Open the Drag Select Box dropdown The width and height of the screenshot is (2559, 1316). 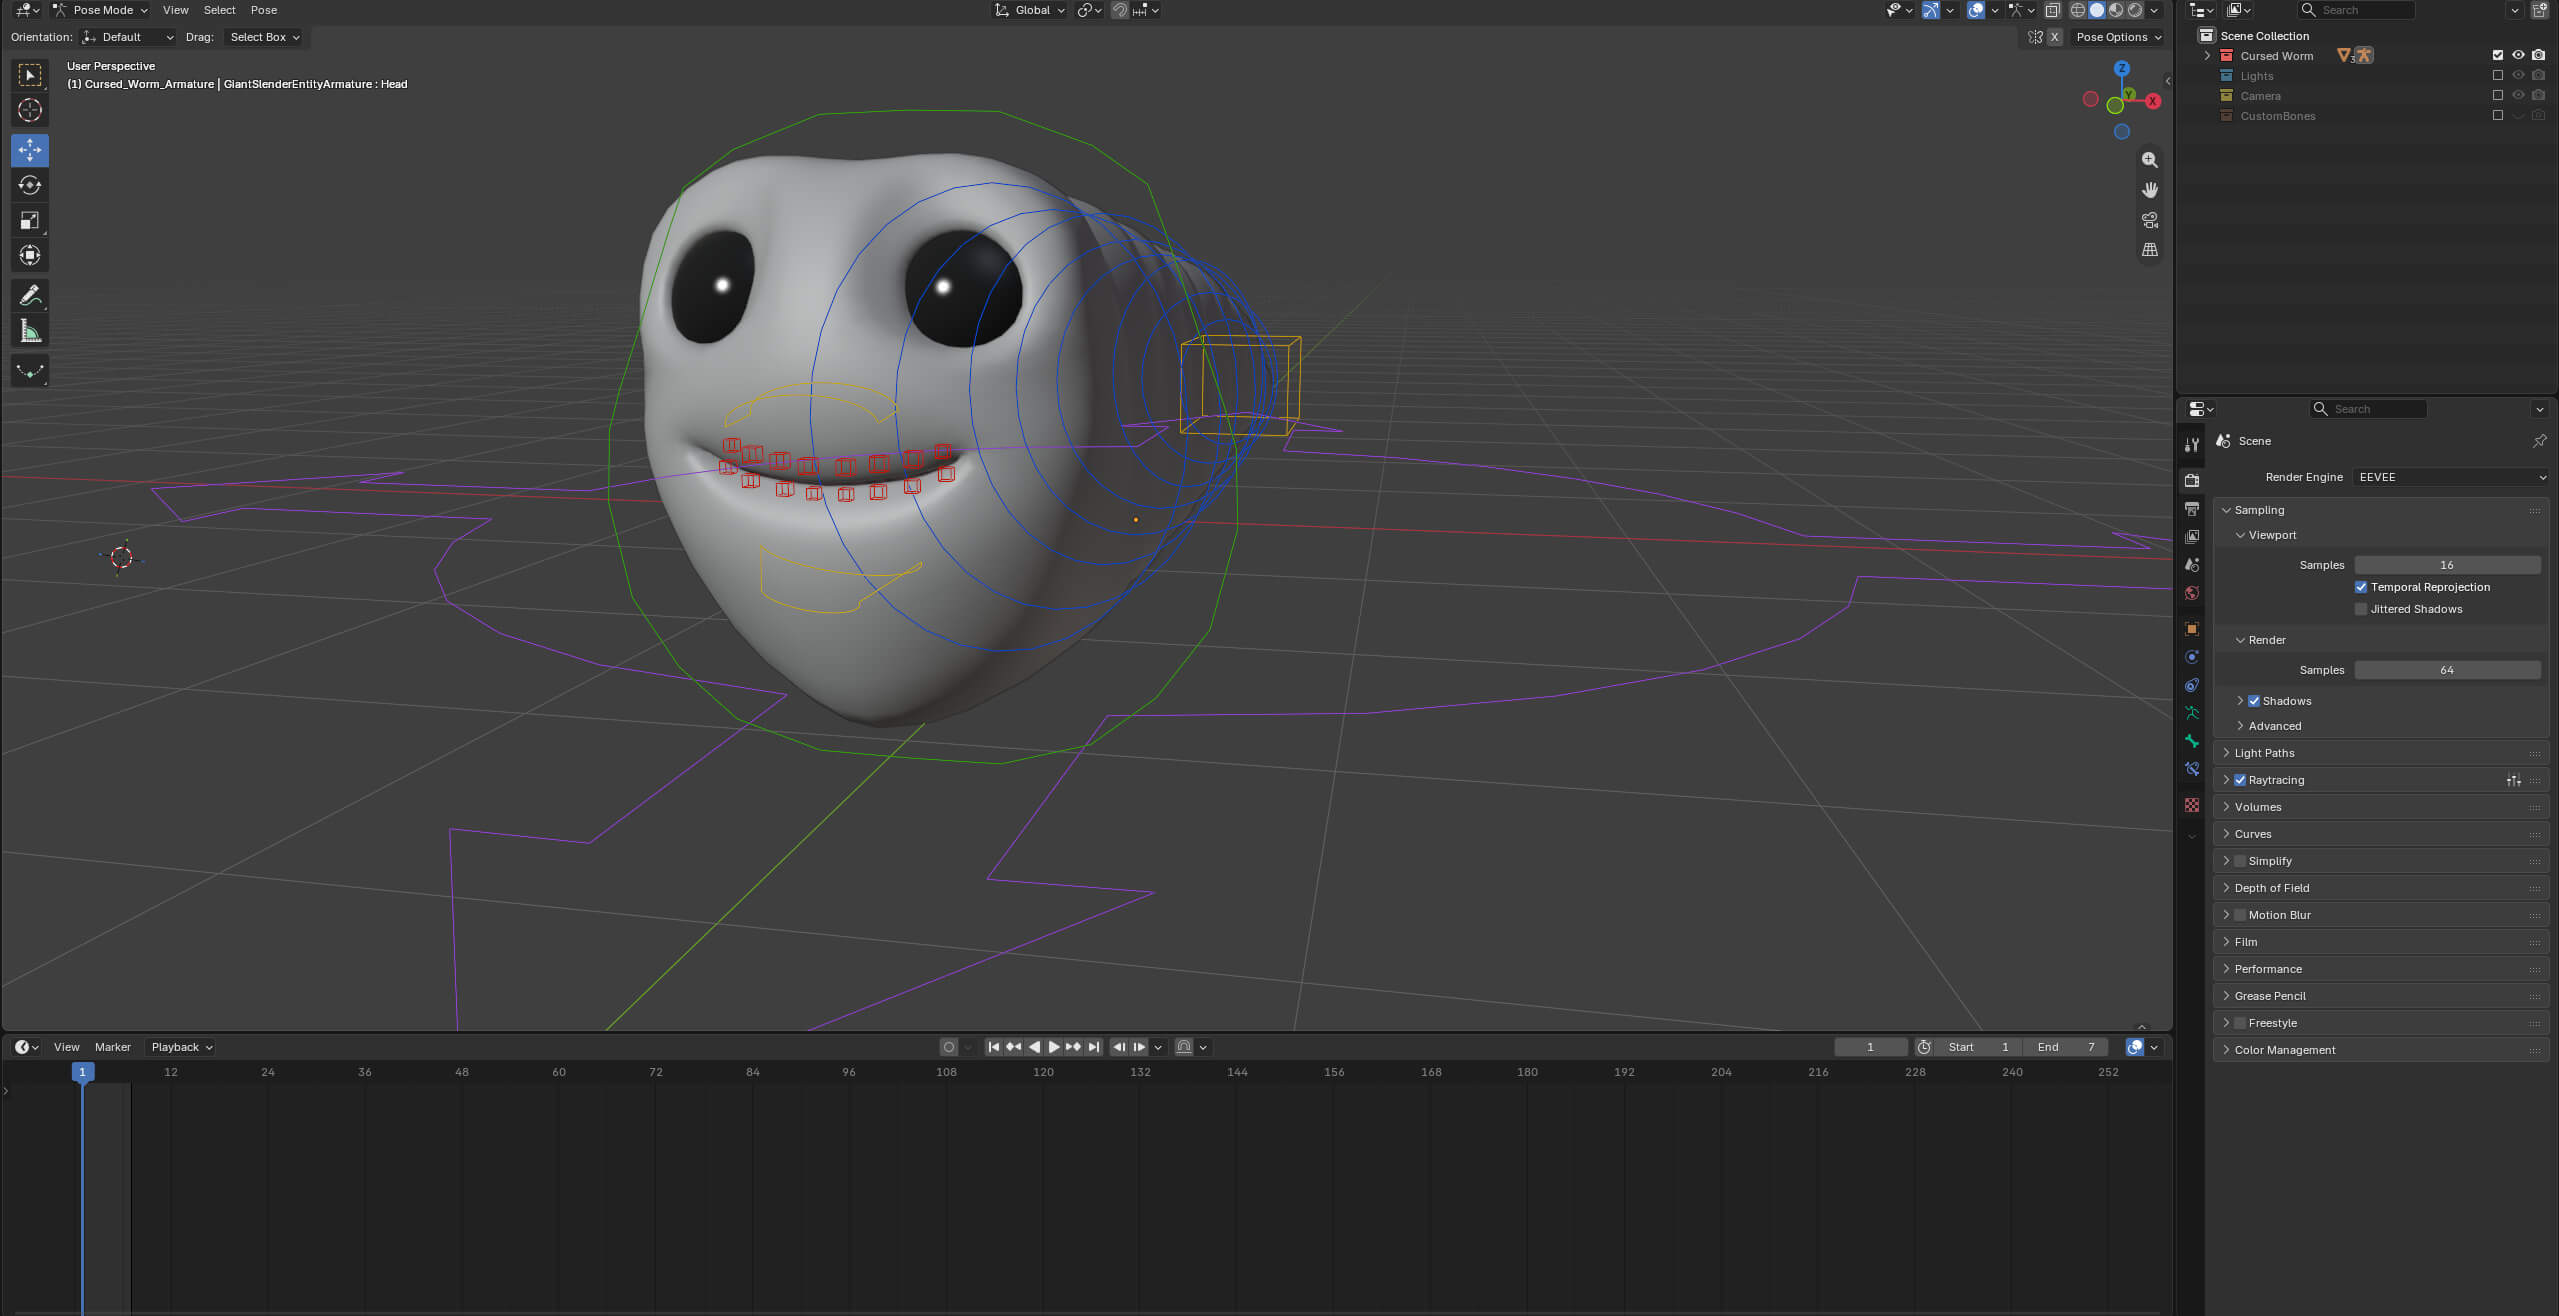point(264,37)
